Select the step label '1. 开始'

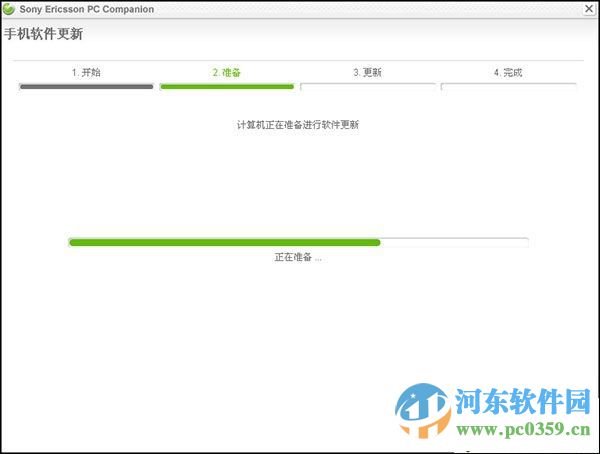86,72
